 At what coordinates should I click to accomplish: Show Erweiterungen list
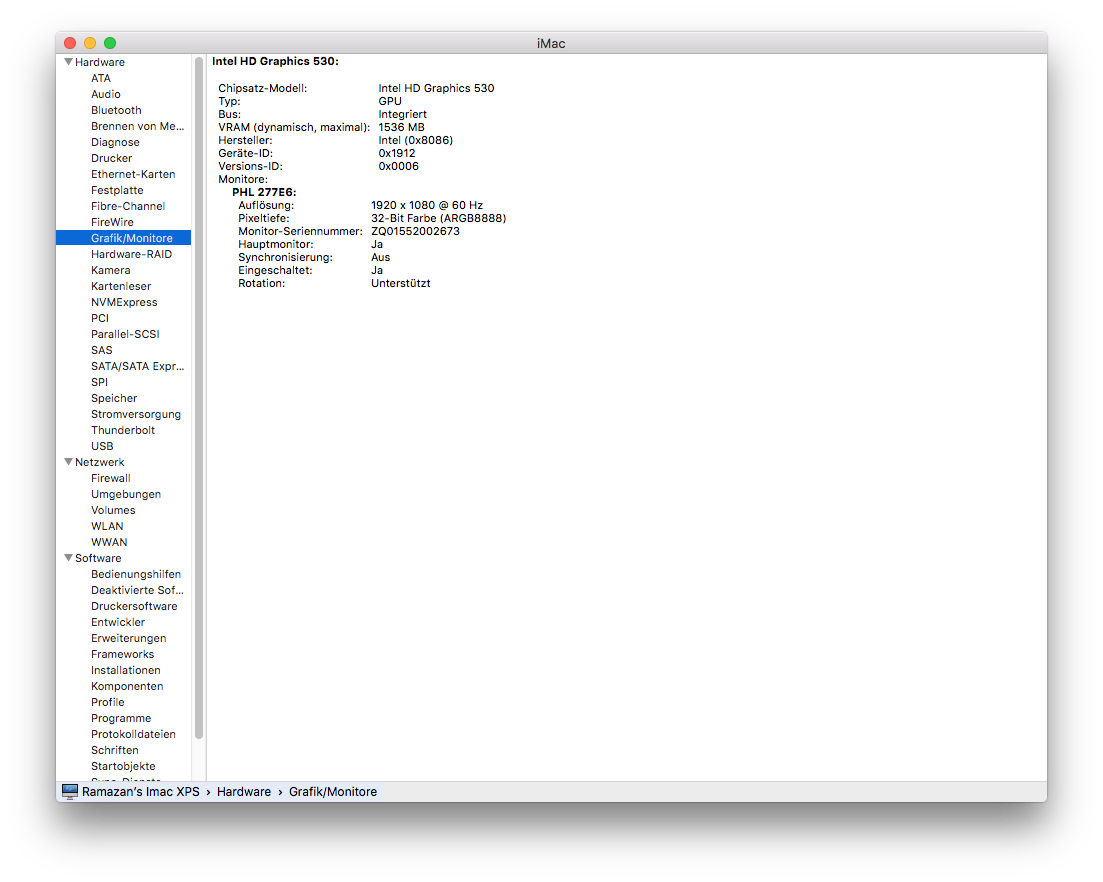[128, 639]
